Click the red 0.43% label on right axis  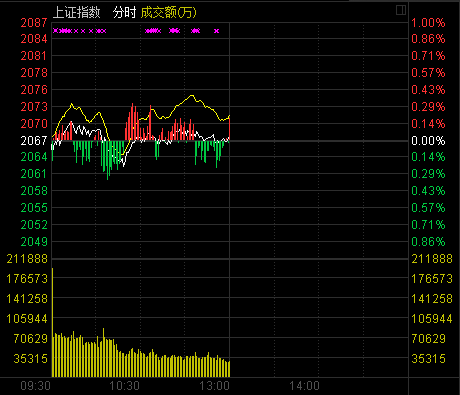pyautogui.click(x=428, y=90)
